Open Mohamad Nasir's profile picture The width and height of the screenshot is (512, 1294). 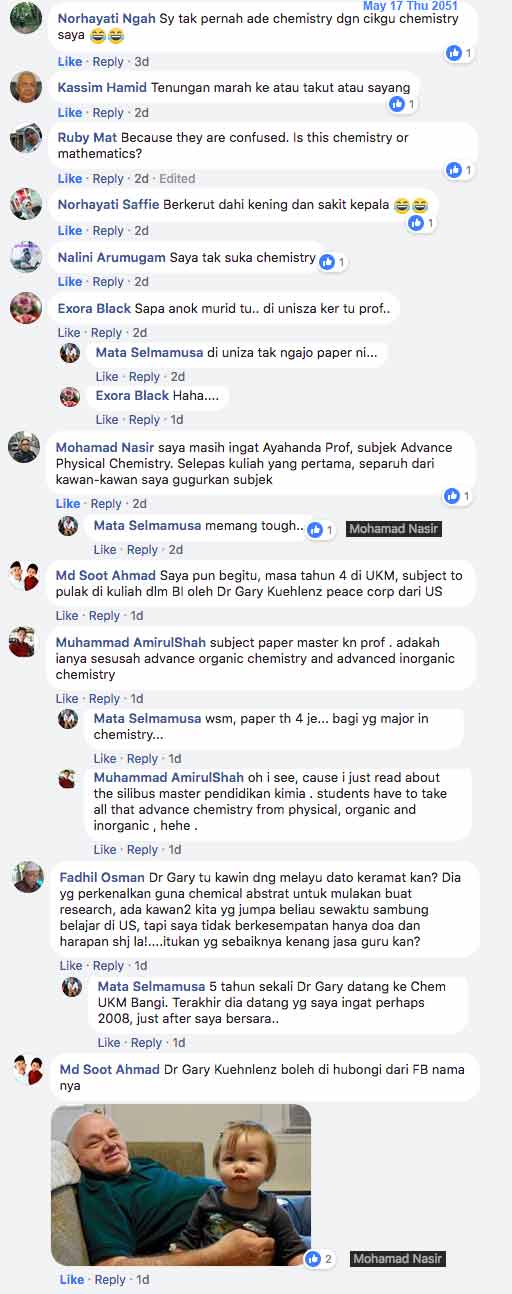(24, 447)
